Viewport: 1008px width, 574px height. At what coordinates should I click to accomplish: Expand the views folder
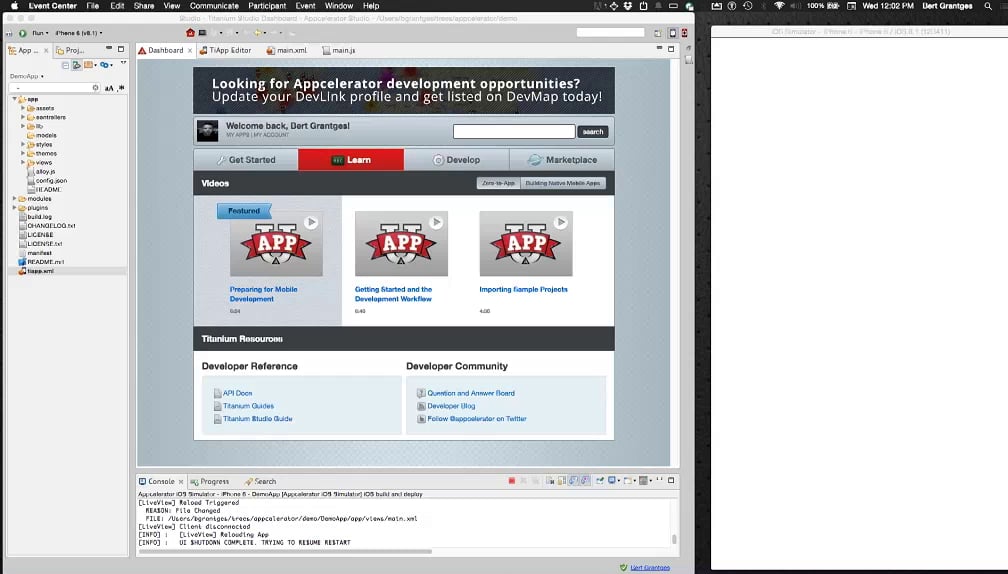point(22,163)
